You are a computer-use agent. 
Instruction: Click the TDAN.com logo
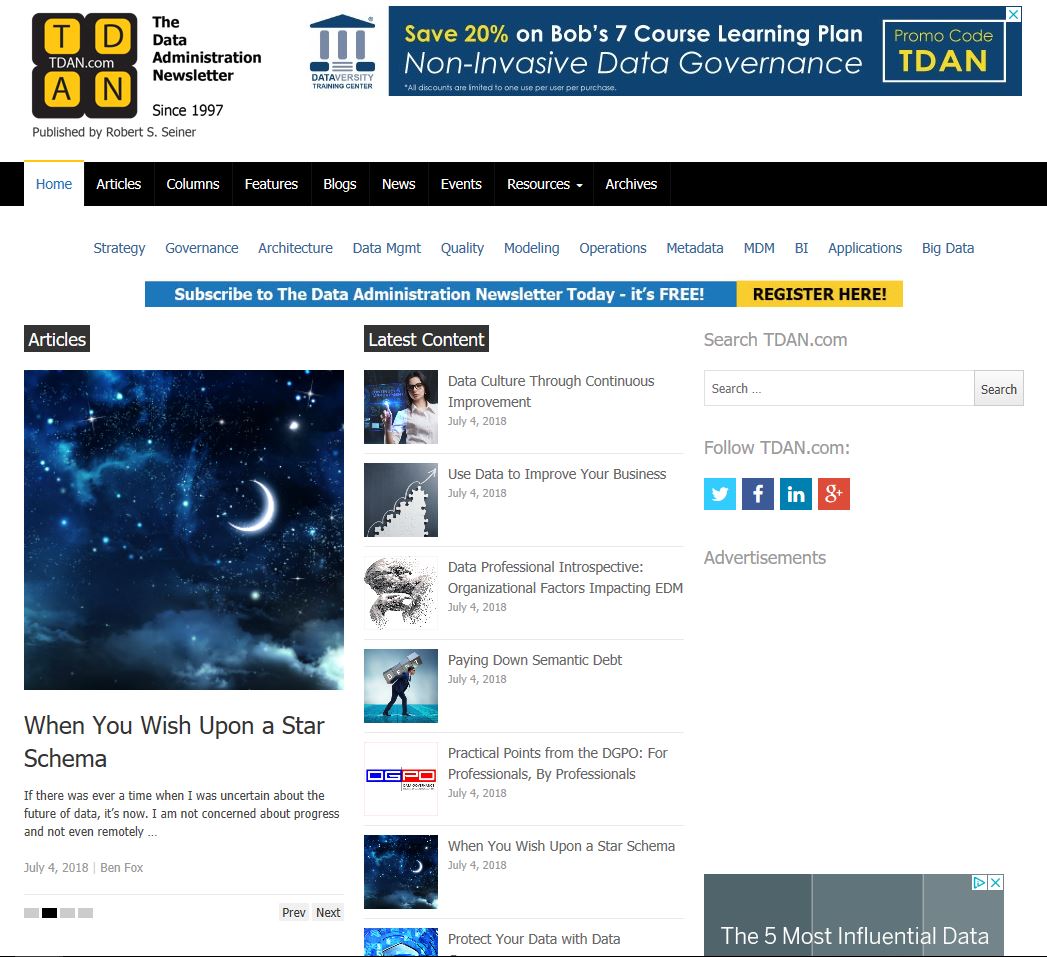tap(85, 65)
